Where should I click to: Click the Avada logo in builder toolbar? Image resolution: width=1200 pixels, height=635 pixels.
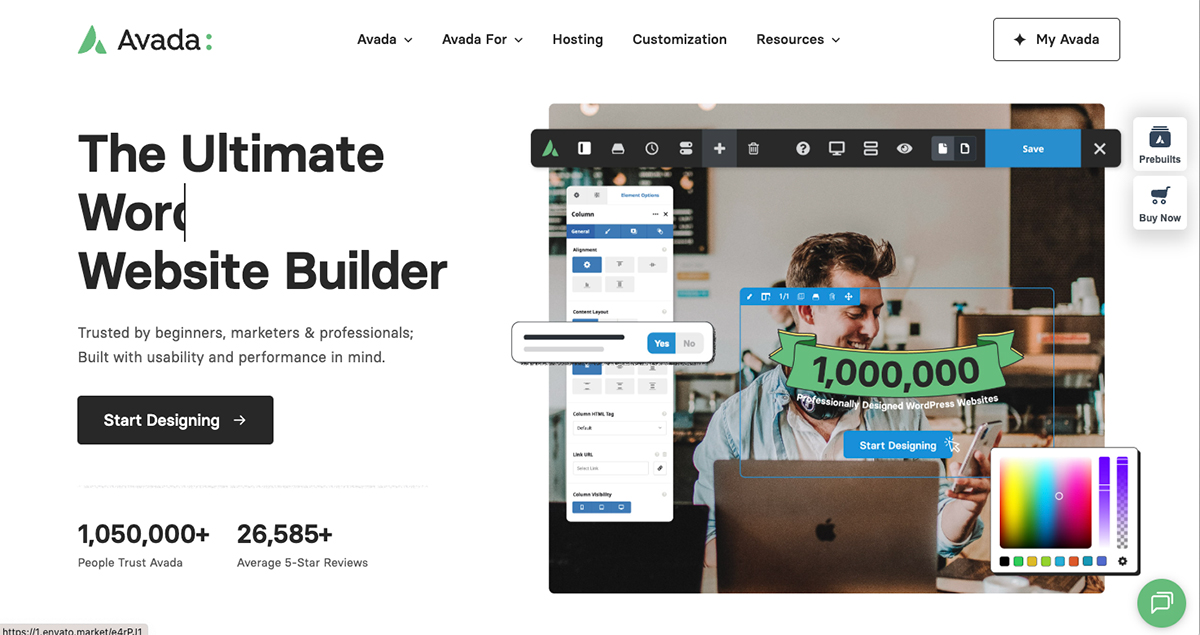pos(550,148)
